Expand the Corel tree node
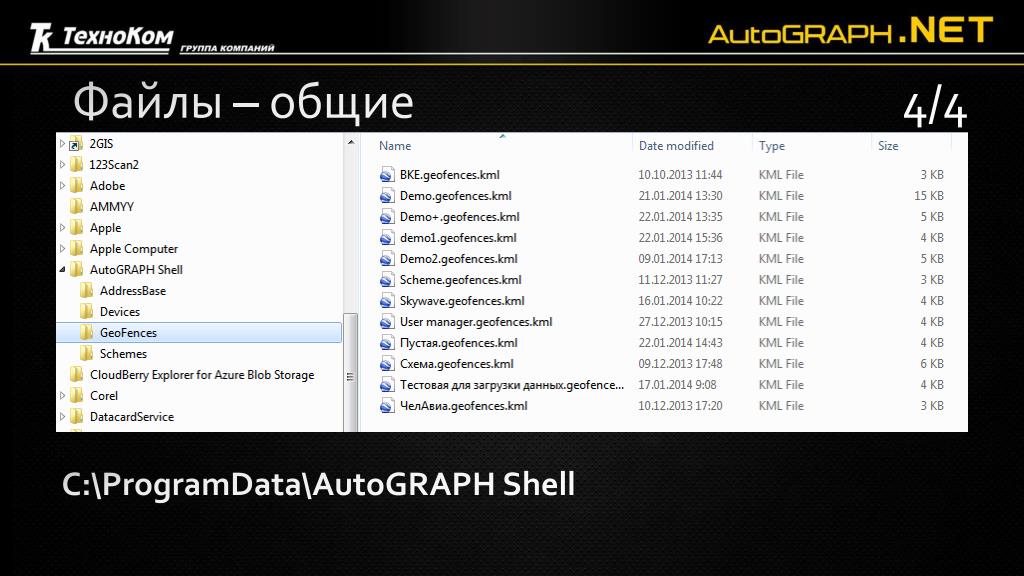The image size is (1024, 576). [x=62, y=396]
